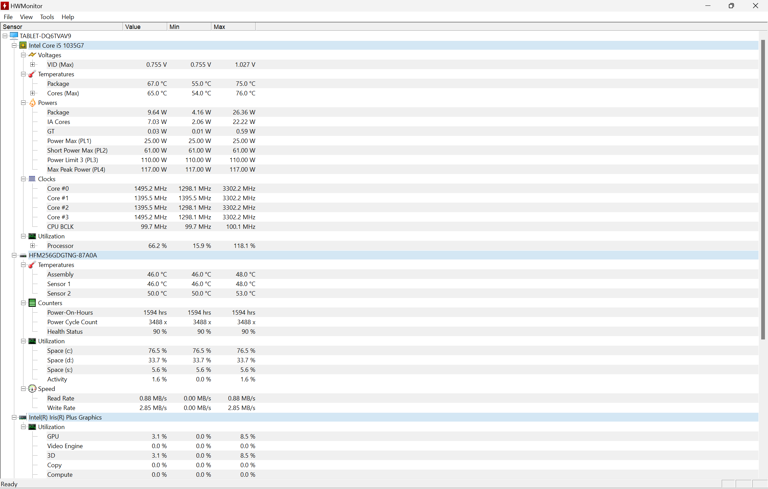
Task: Click the GPU Utilization monitor icon
Action: click(x=32, y=427)
